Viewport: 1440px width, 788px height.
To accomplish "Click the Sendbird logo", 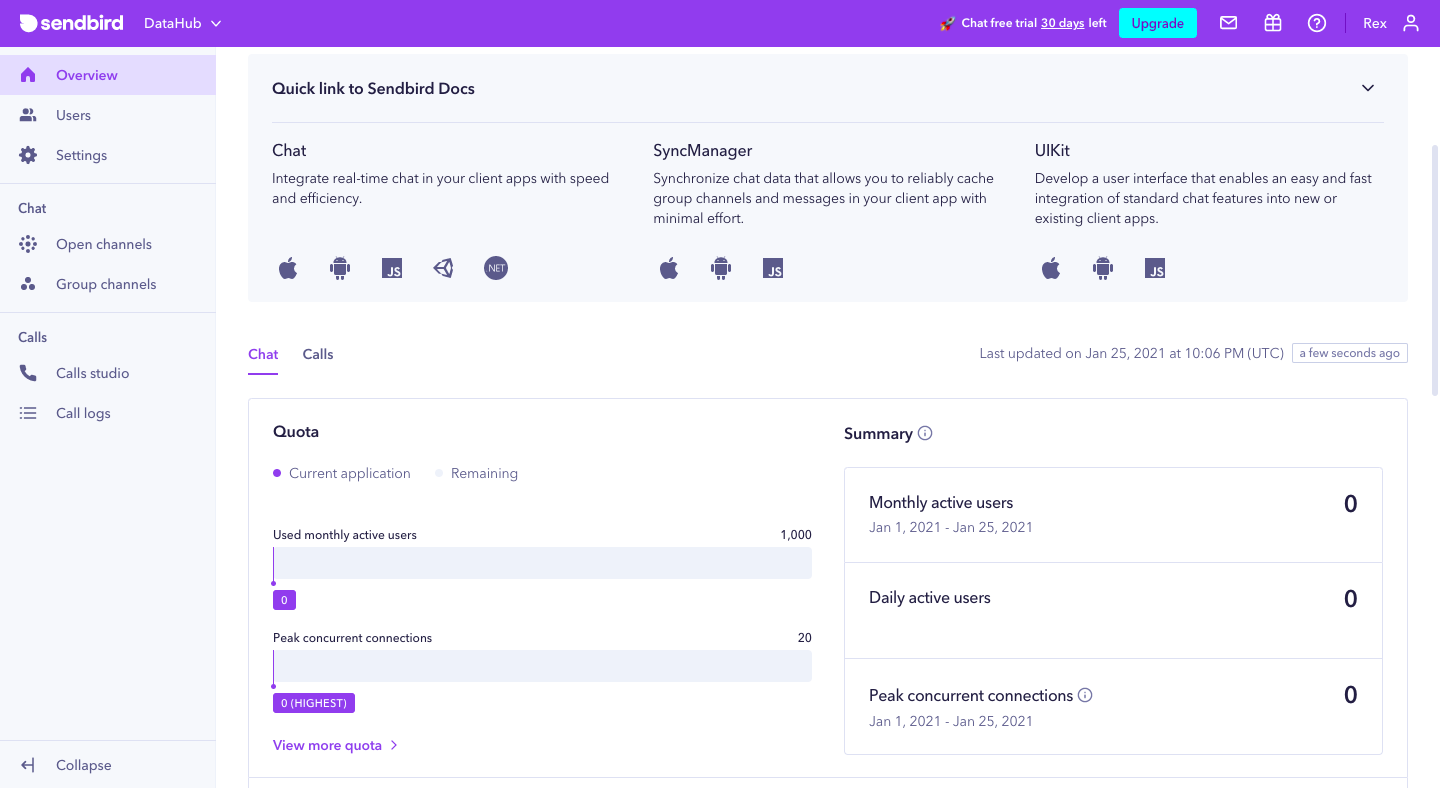I will (x=71, y=23).
